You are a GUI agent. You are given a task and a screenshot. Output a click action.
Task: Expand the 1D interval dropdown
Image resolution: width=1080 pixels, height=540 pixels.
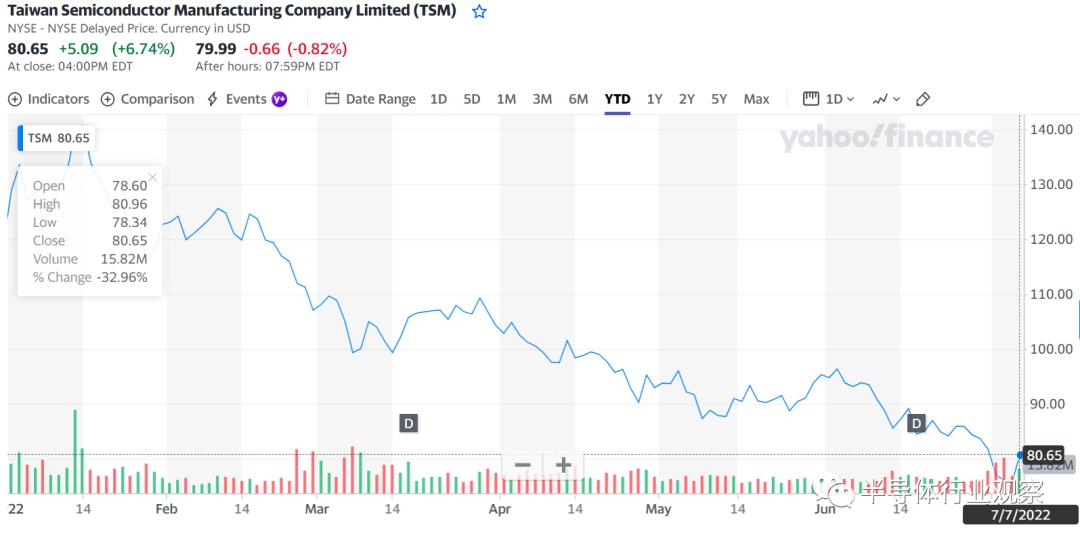pos(830,99)
